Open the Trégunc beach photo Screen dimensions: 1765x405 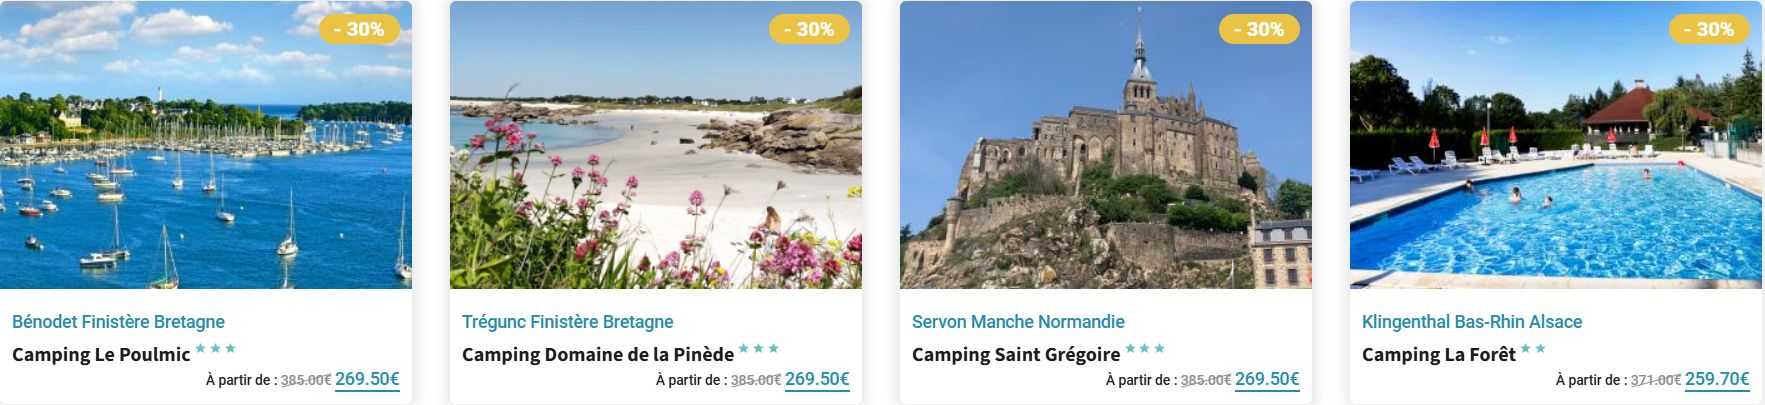(655, 160)
